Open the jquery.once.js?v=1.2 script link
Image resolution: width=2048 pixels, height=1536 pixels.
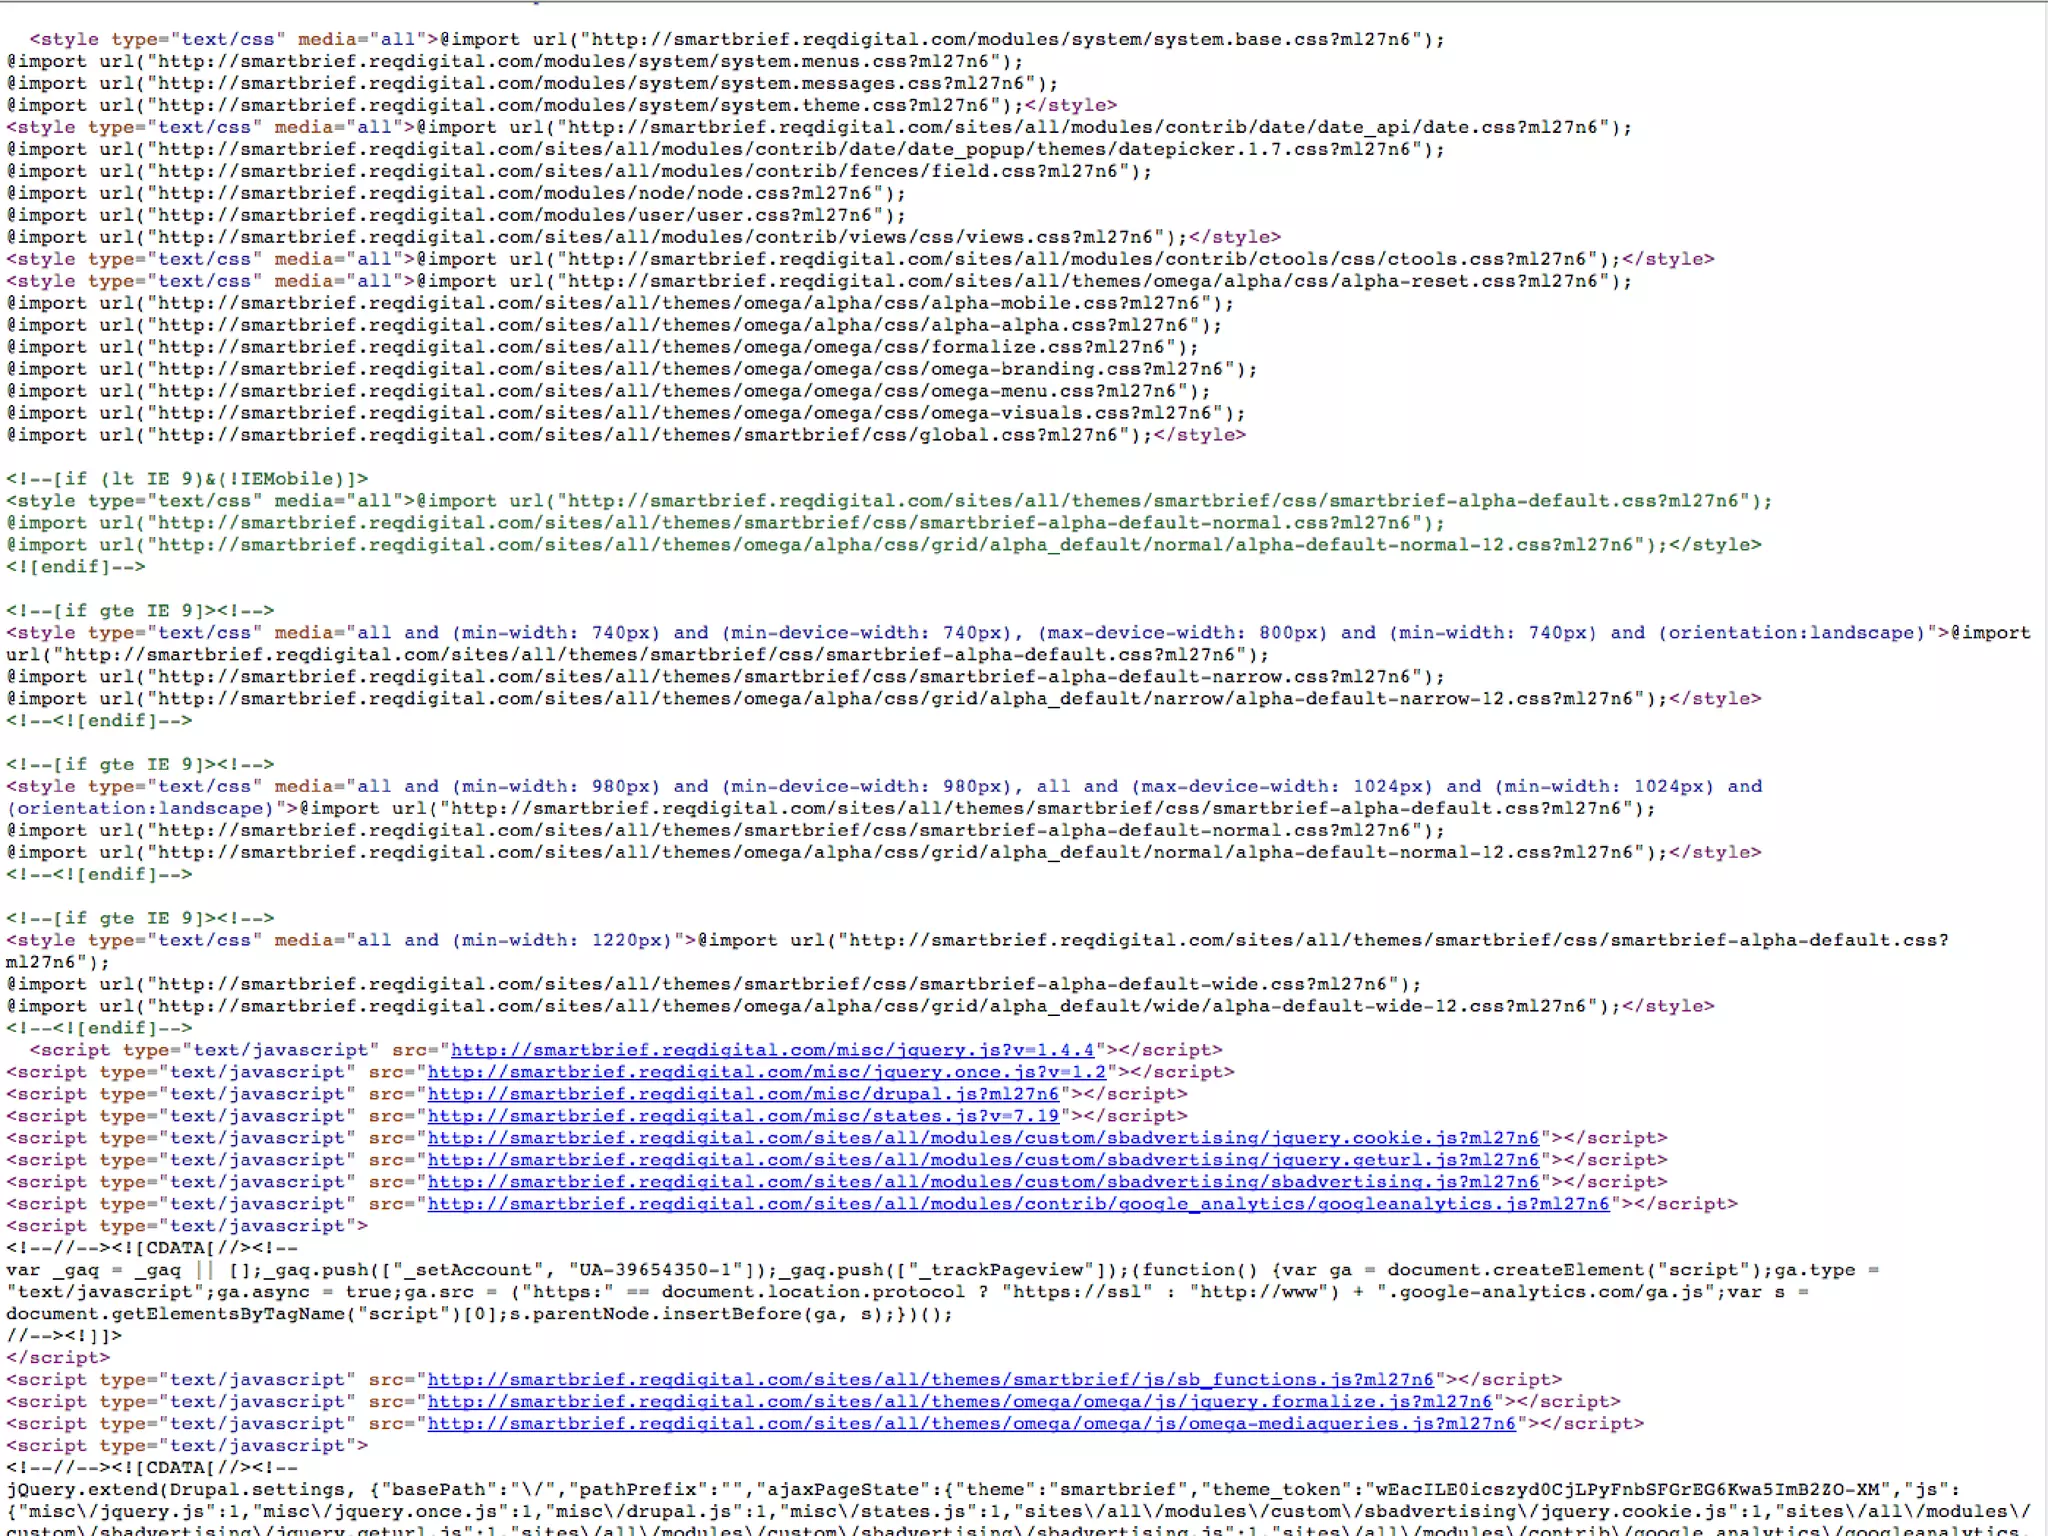[x=767, y=1072]
